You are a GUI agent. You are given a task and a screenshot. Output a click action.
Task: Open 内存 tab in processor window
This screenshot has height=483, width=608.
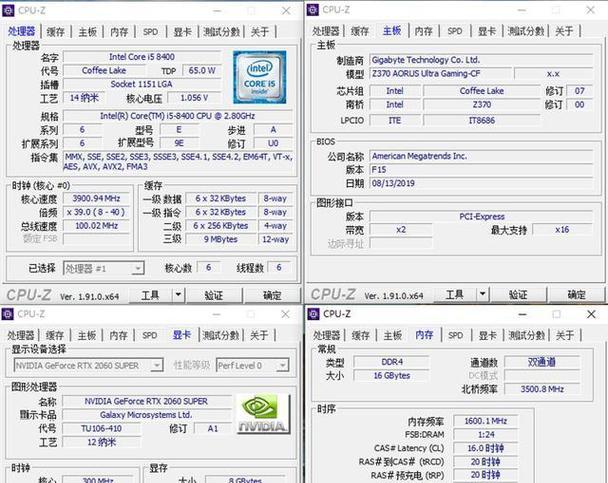coord(119,32)
